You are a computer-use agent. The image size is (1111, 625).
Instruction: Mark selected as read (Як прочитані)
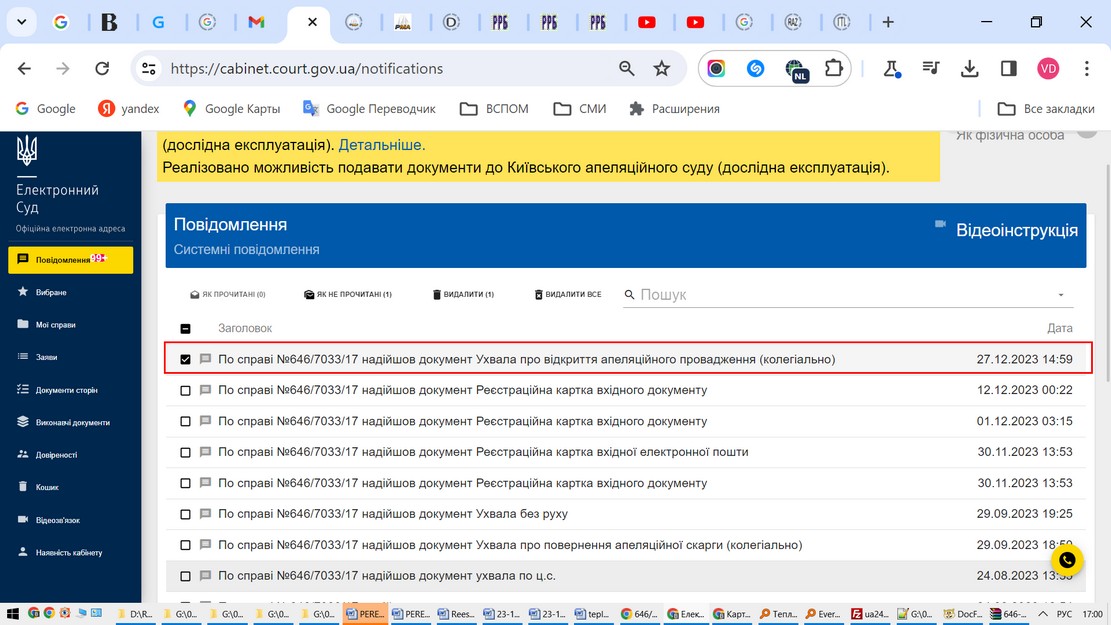(x=227, y=294)
